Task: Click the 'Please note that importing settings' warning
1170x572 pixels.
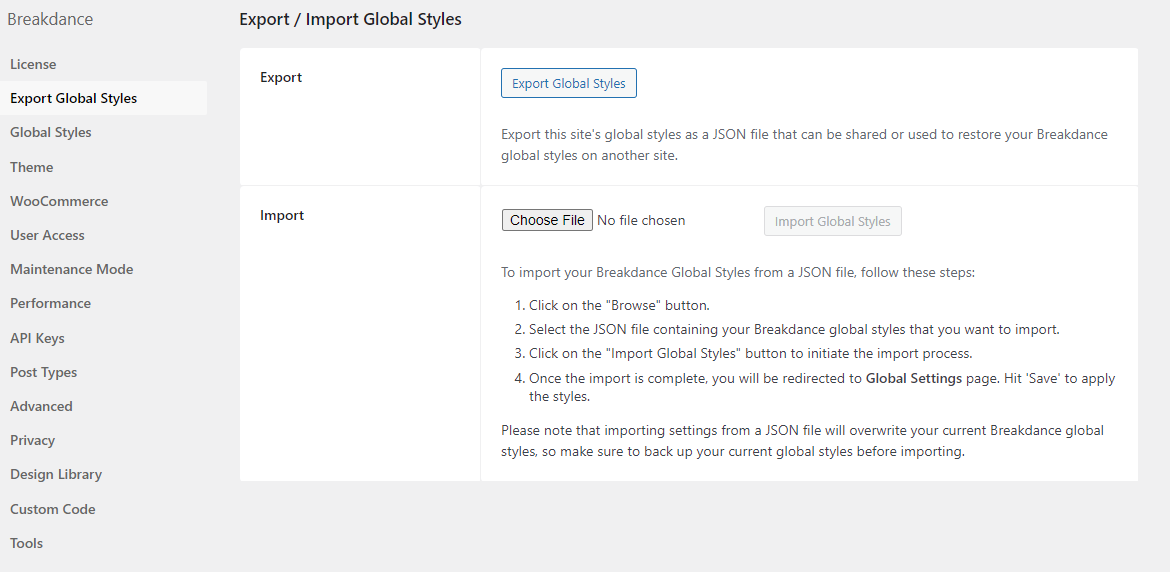Action: tap(802, 441)
